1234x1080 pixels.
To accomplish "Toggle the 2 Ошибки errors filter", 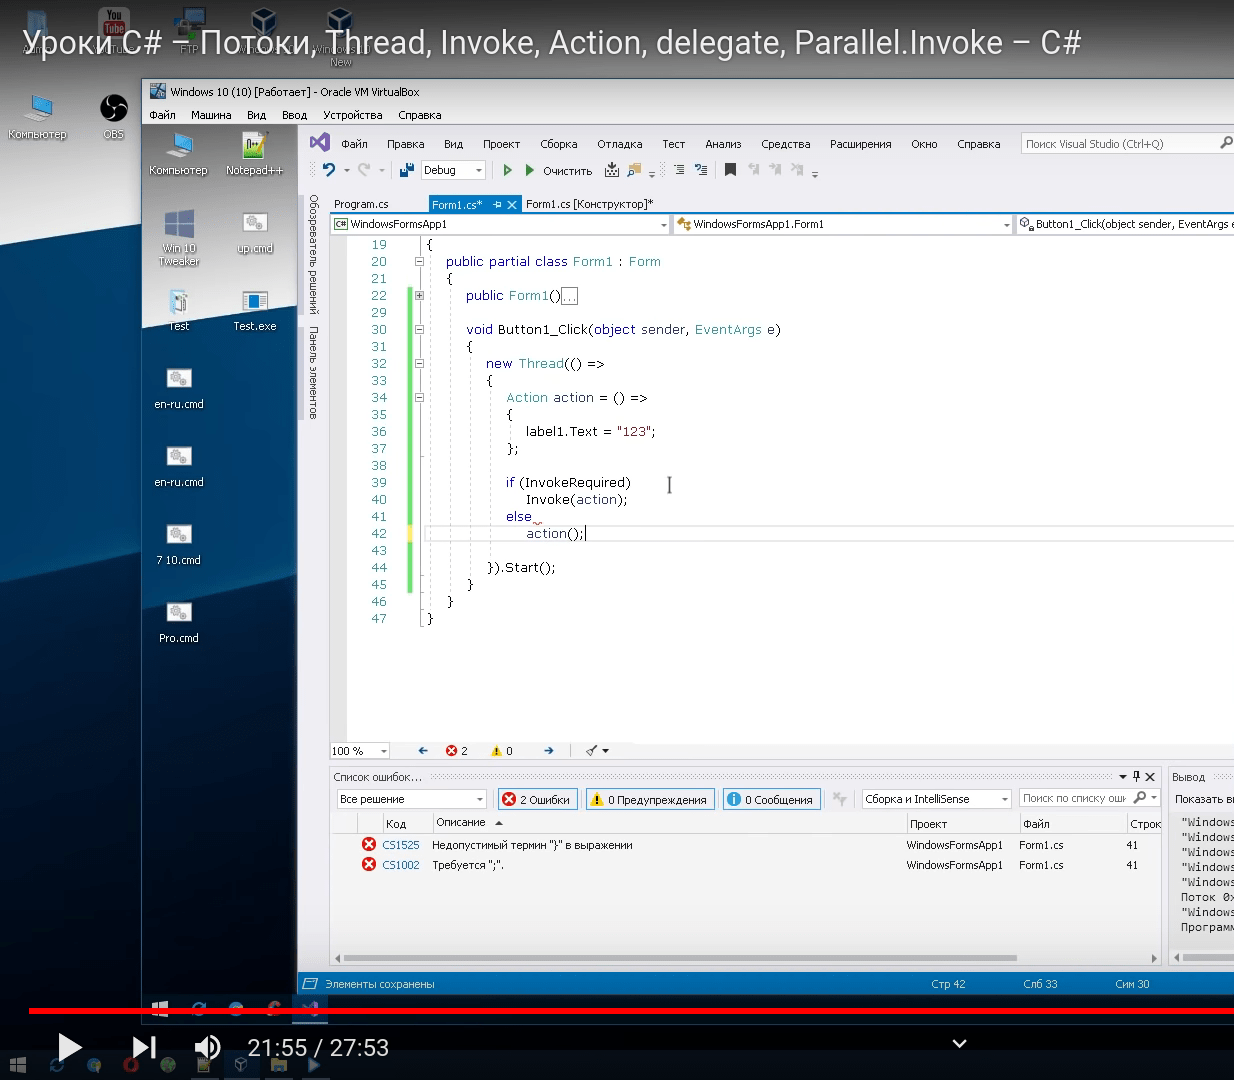I will coord(537,798).
